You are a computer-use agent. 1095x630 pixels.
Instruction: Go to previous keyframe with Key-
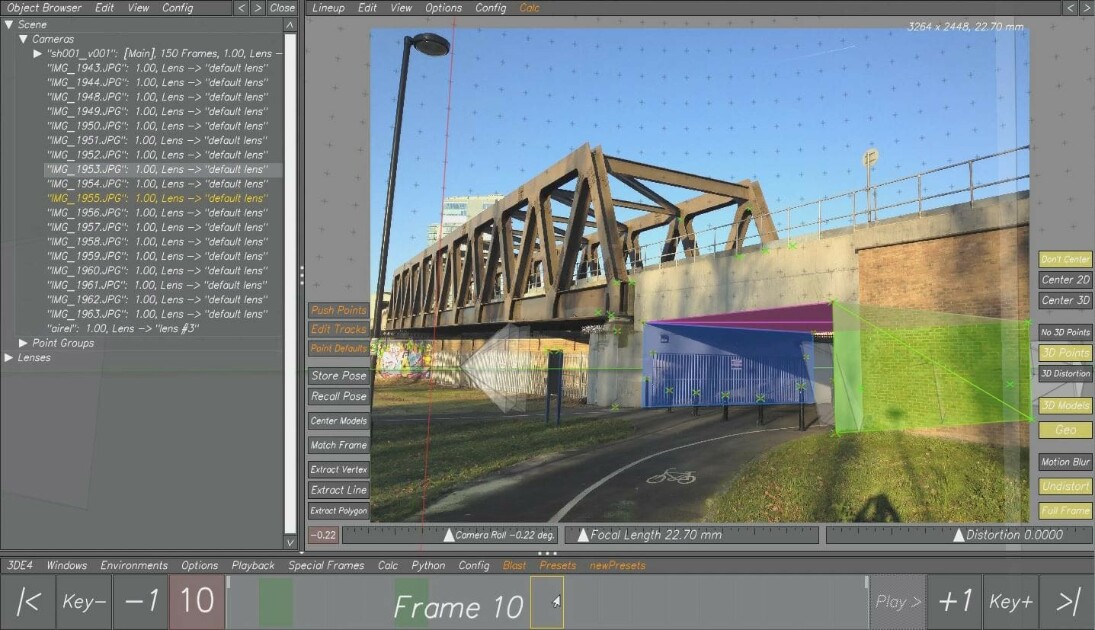click(84, 601)
